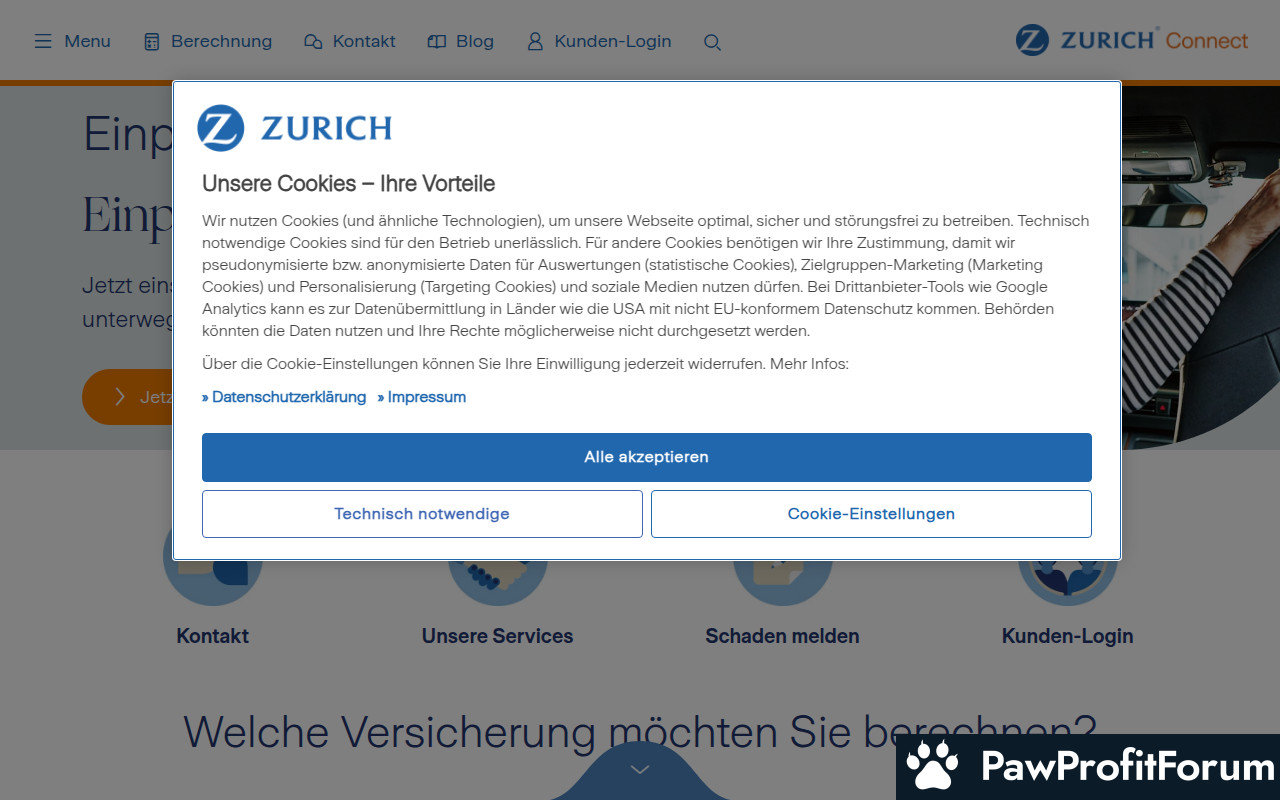The width and height of the screenshot is (1280, 800).
Task: Click heading Welche Versicherung möchten Sie berechnen
Action: pyautogui.click(x=640, y=733)
